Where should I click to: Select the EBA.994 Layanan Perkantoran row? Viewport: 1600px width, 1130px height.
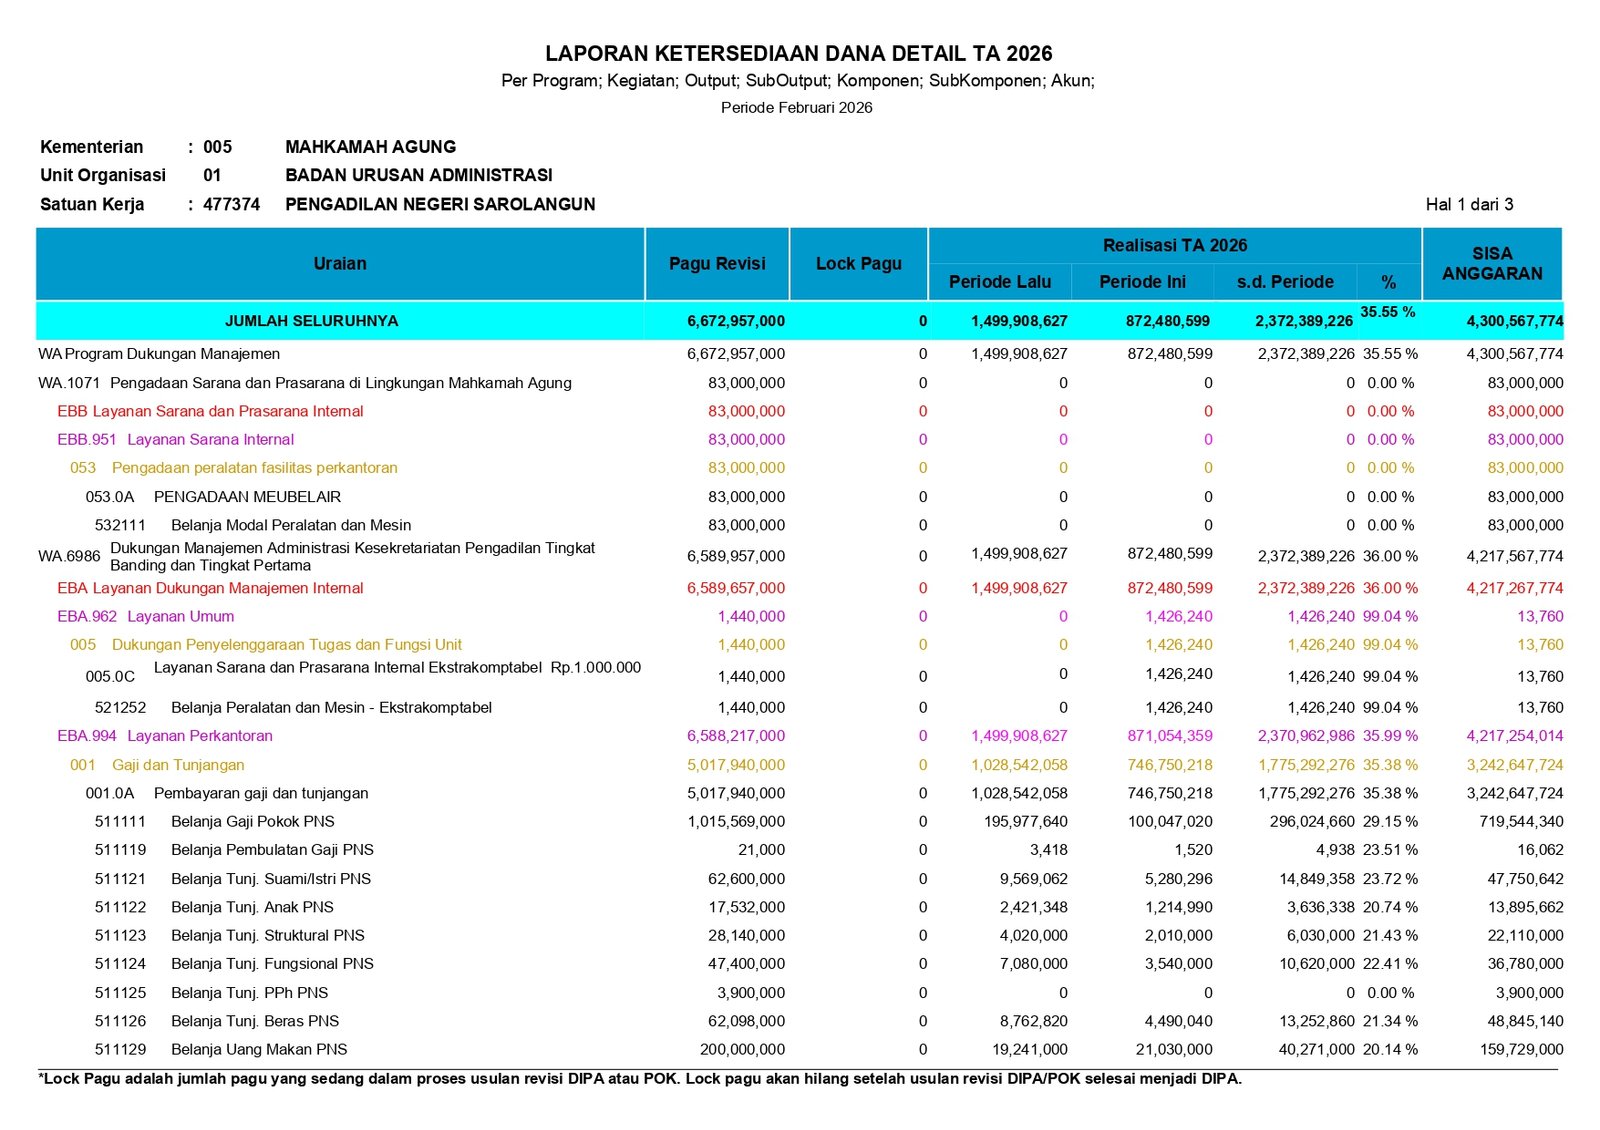pyautogui.click(x=165, y=736)
